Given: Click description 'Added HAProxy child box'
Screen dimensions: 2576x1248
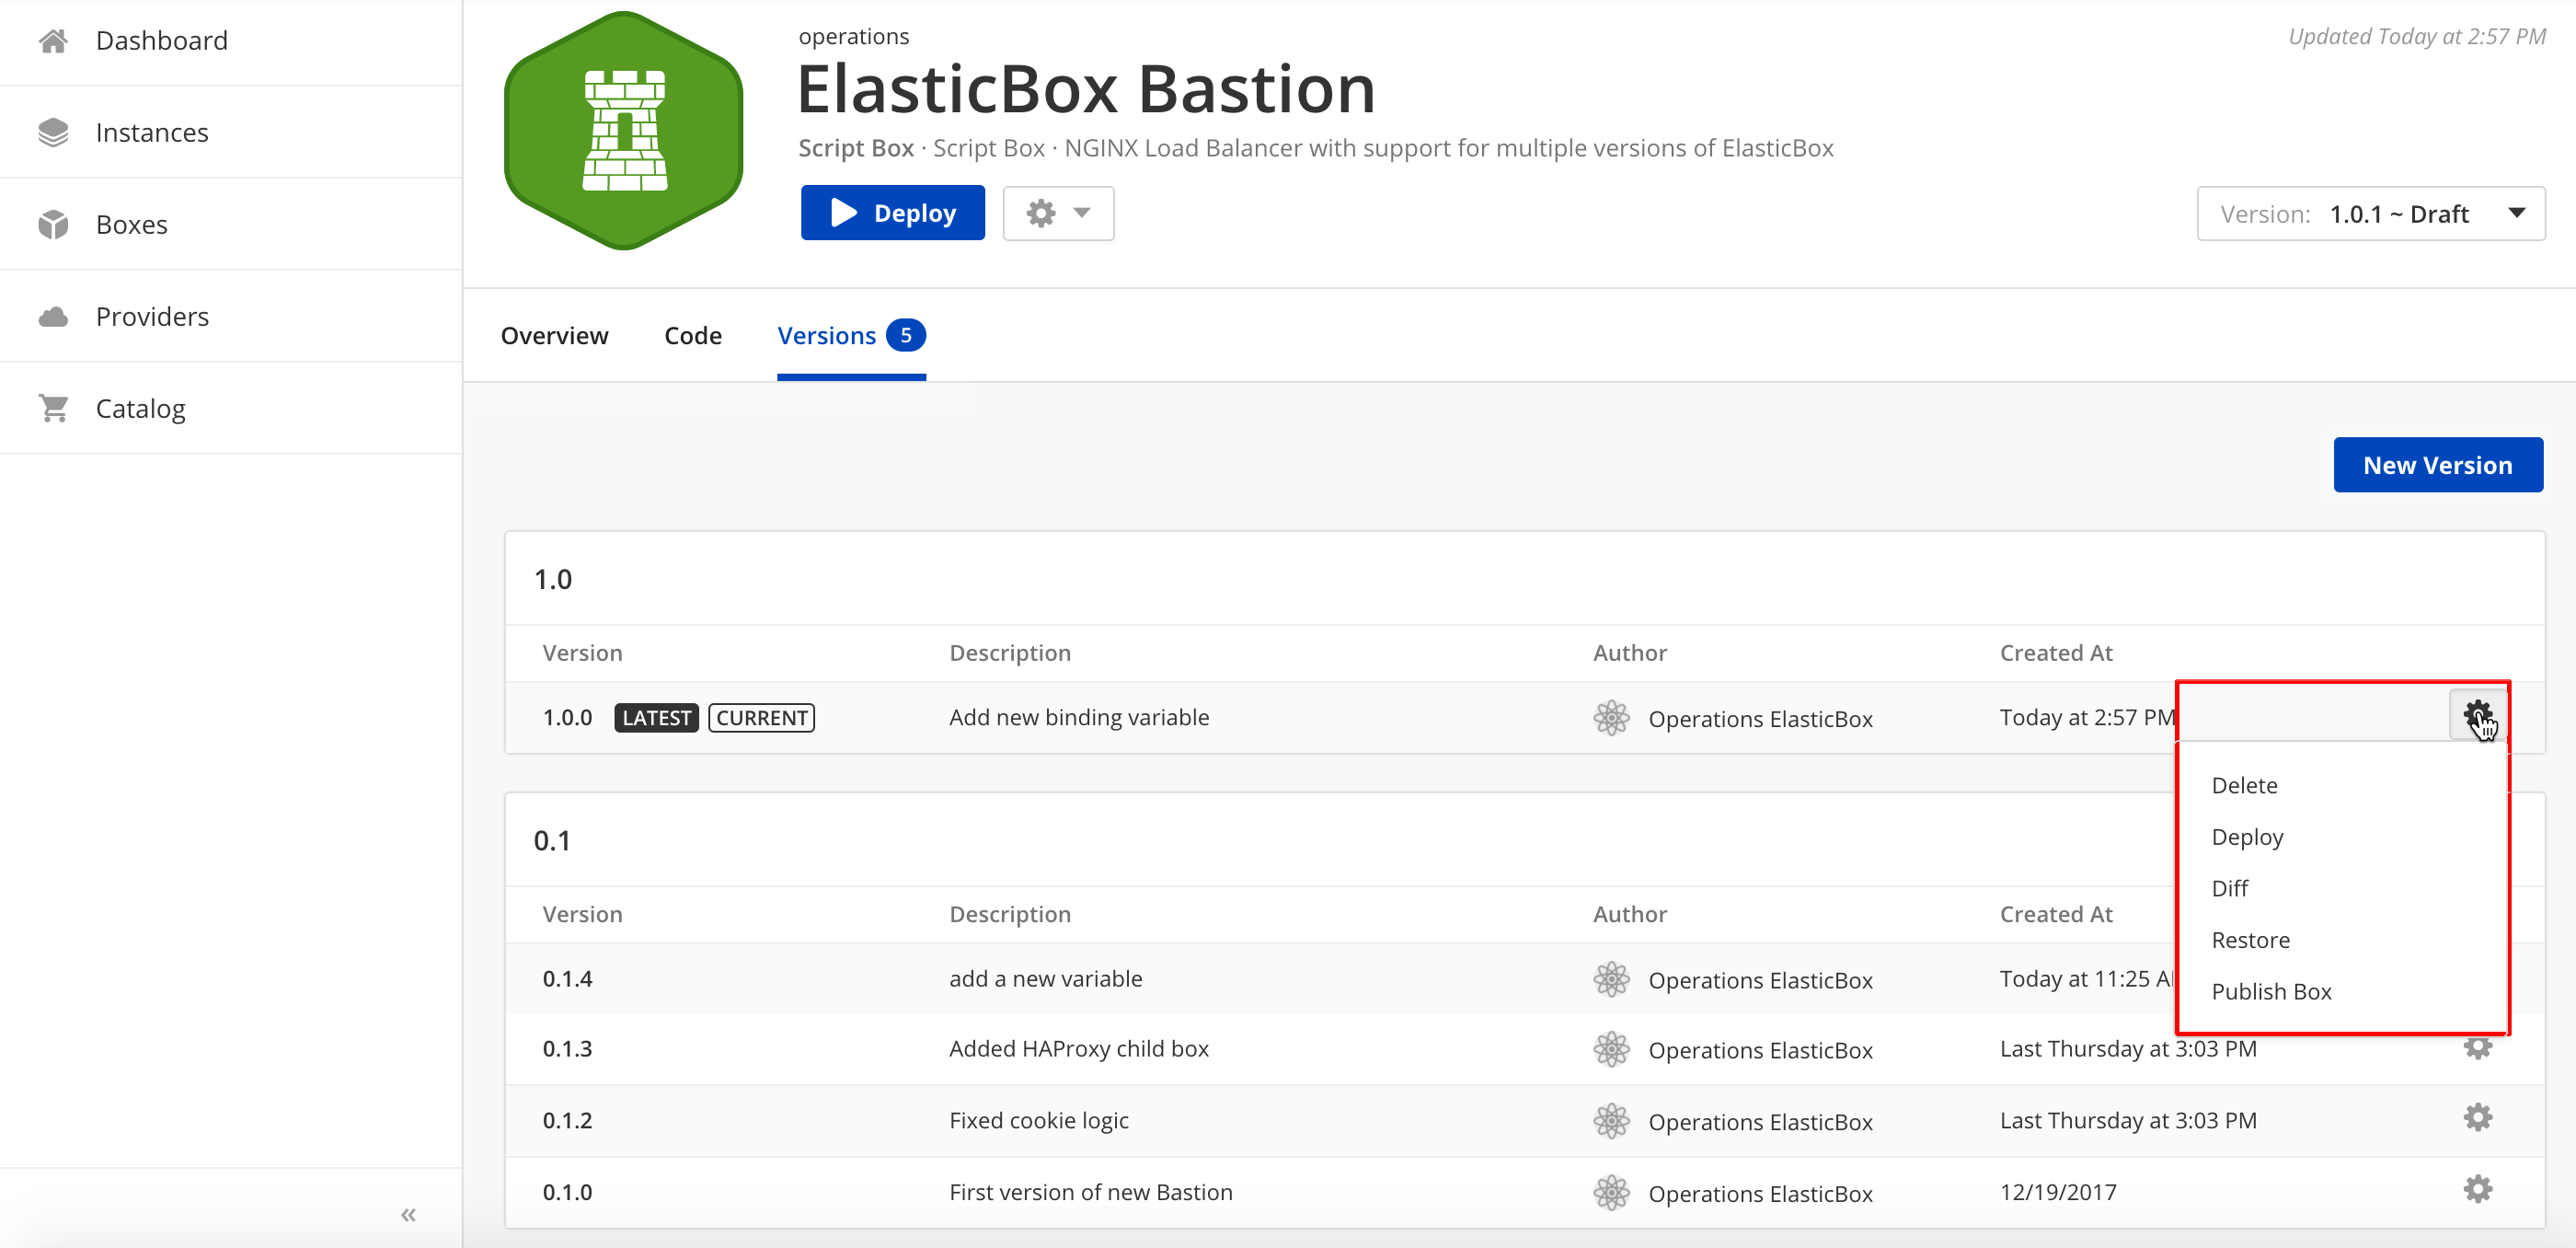Looking at the screenshot, I should pos(1079,1048).
